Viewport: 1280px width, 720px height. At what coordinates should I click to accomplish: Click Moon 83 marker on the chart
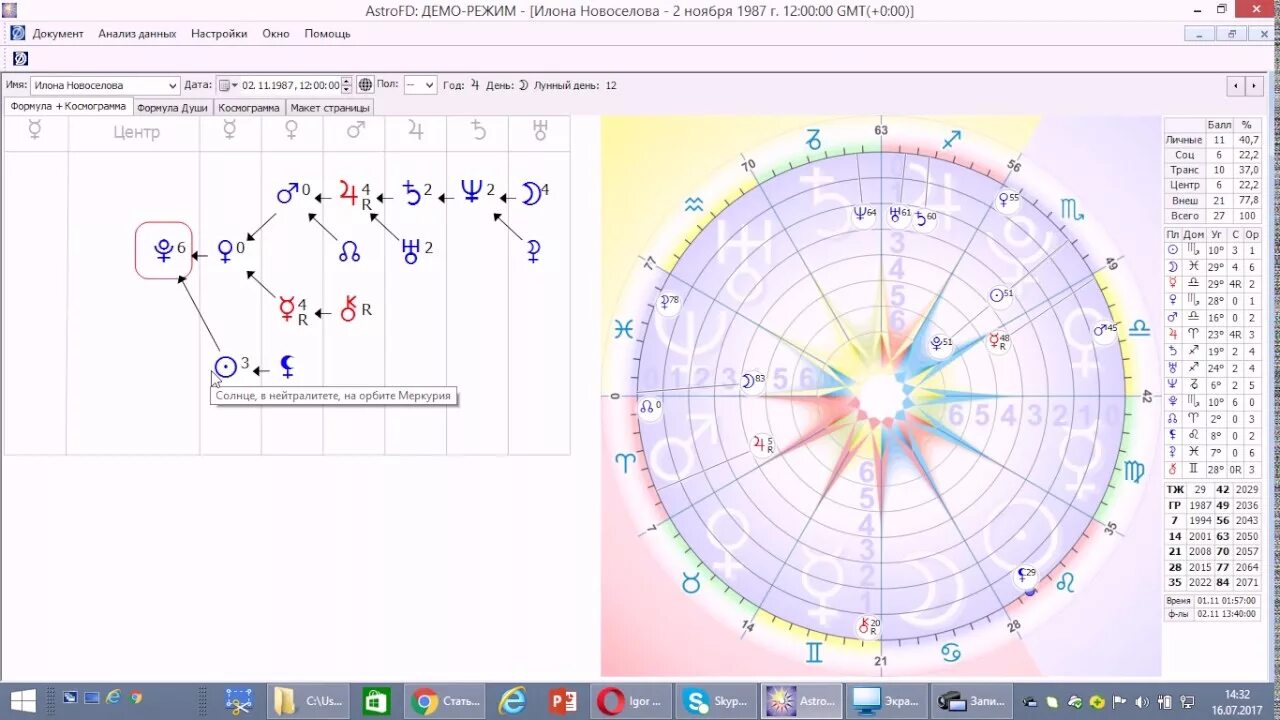(752, 380)
